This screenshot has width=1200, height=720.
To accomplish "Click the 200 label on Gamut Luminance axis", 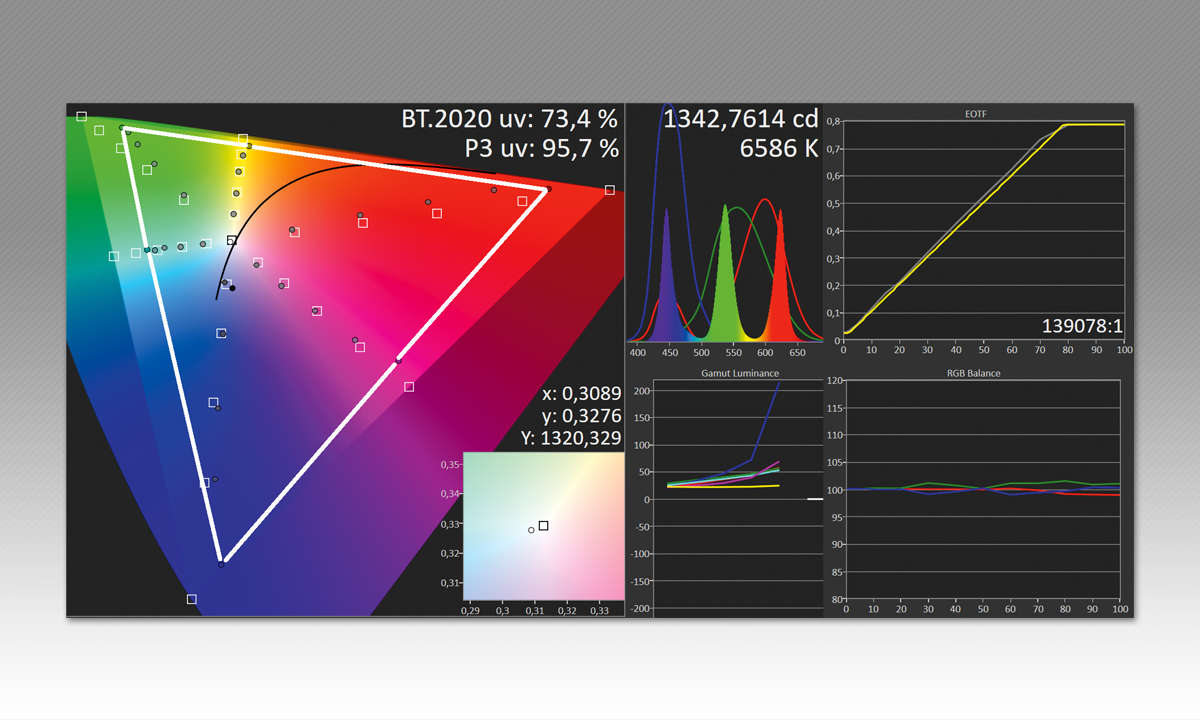I will [x=642, y=391].
